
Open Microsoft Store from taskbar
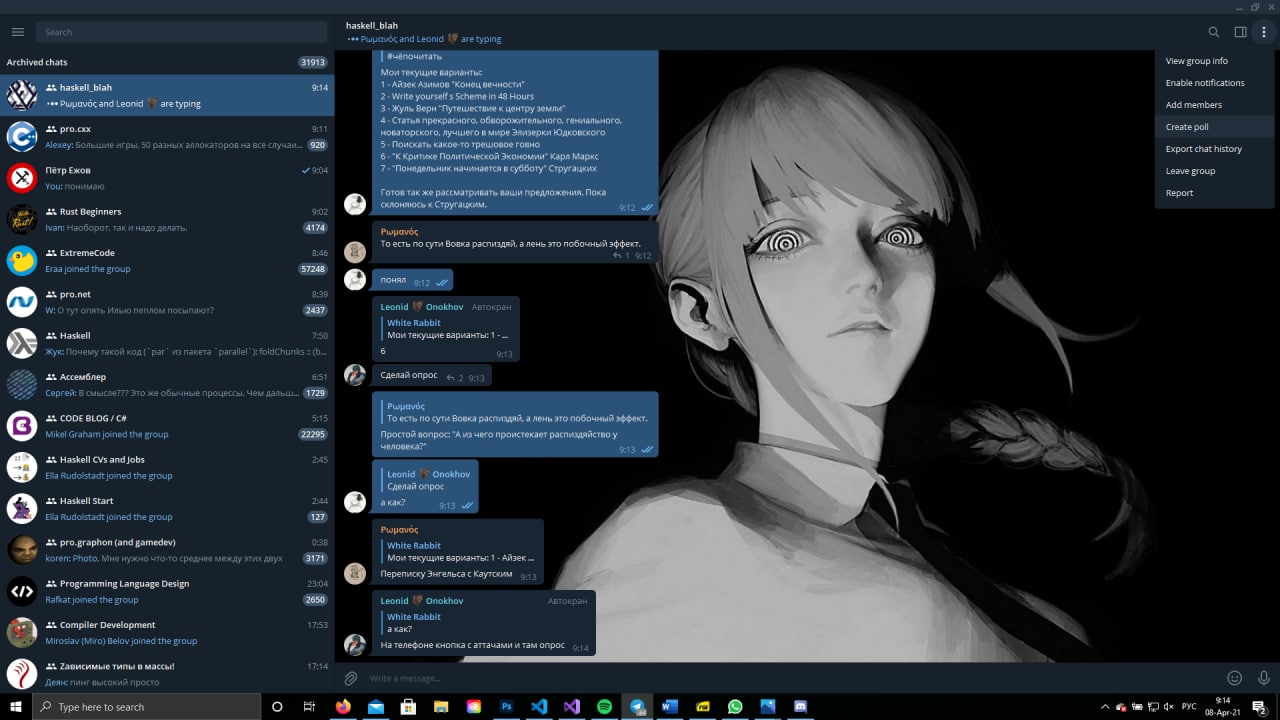click(408, 706)
